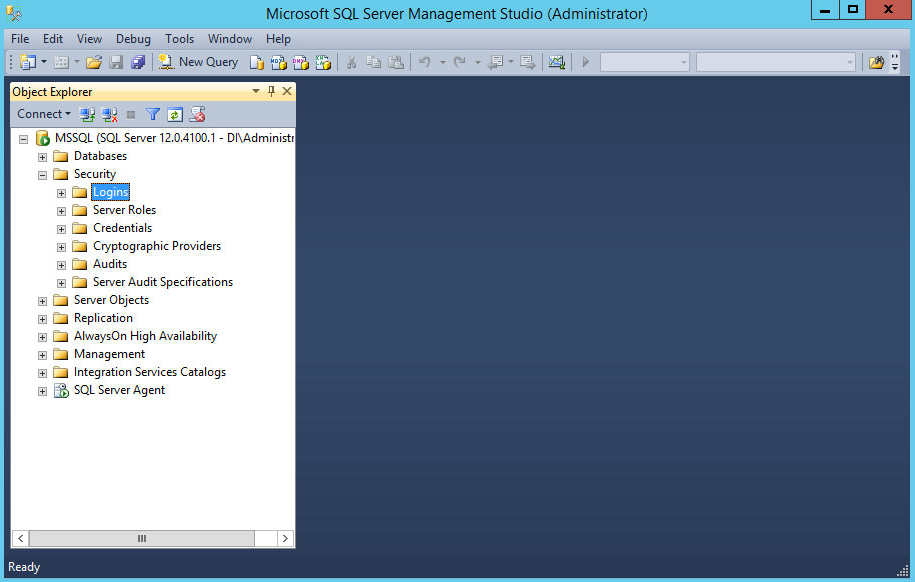
Task: Expand the Databases folder node
Action: tap(42, 157)
